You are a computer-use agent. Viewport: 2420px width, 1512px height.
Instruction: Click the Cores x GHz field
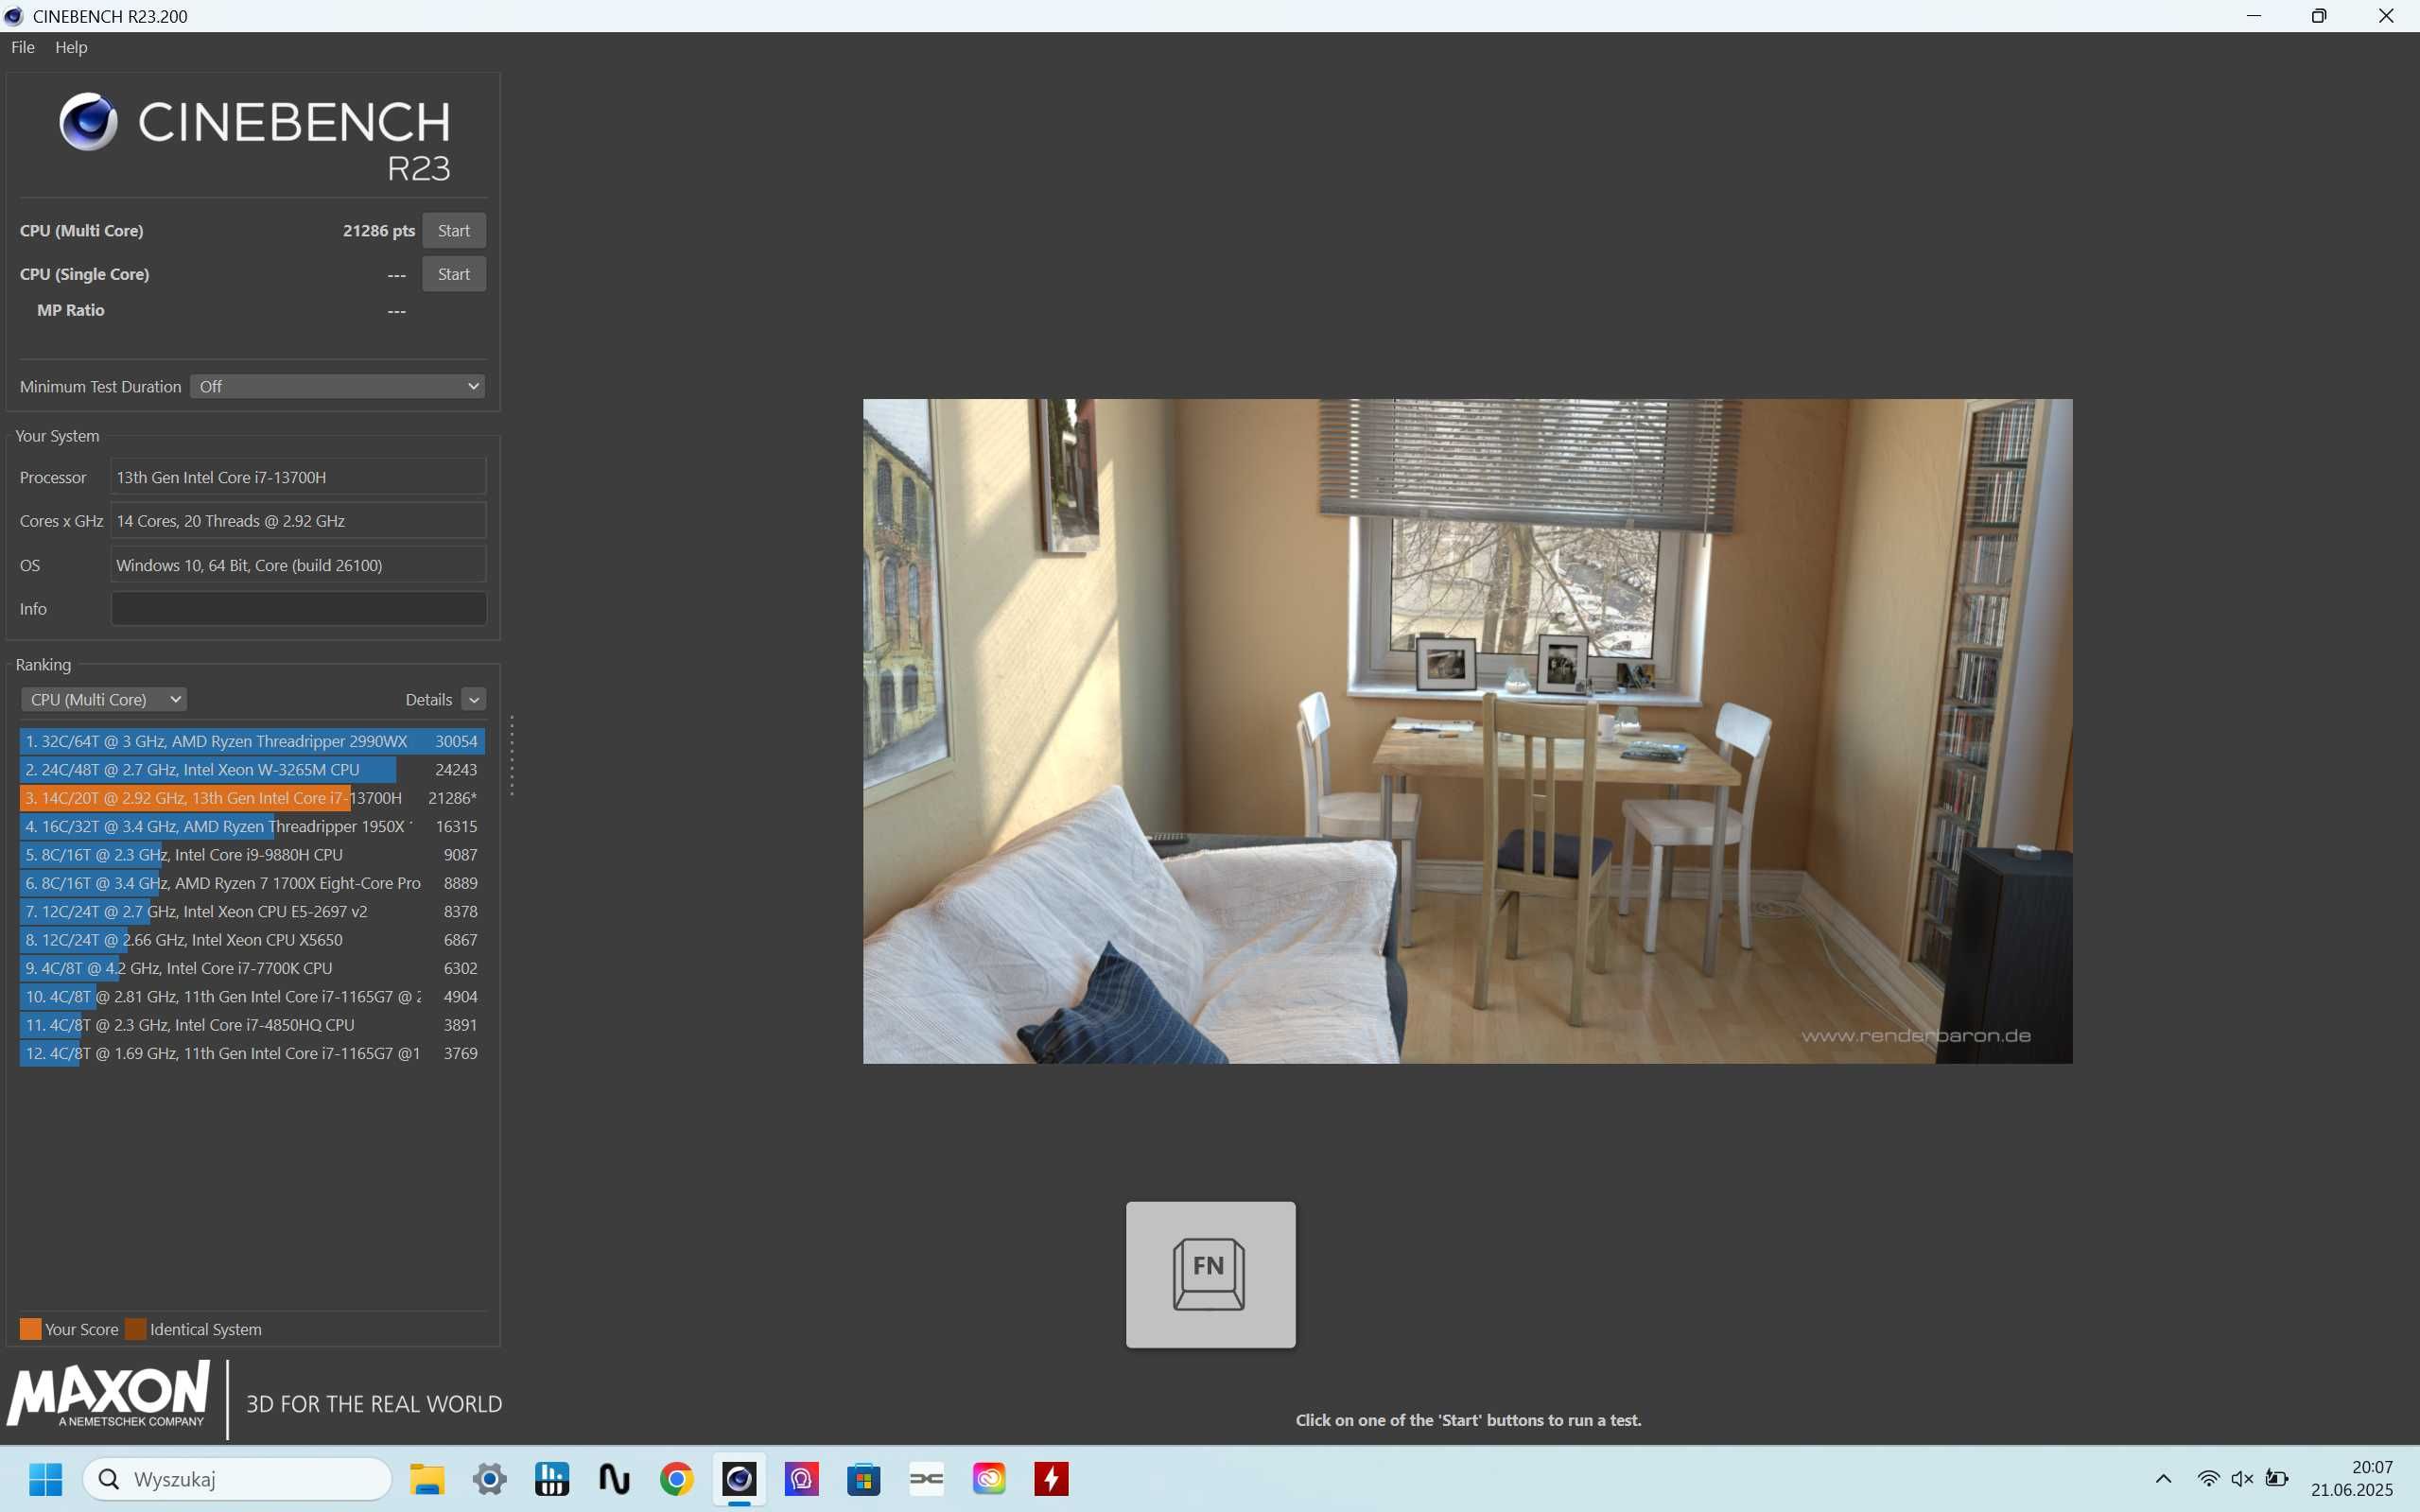(x=298, y=521)
